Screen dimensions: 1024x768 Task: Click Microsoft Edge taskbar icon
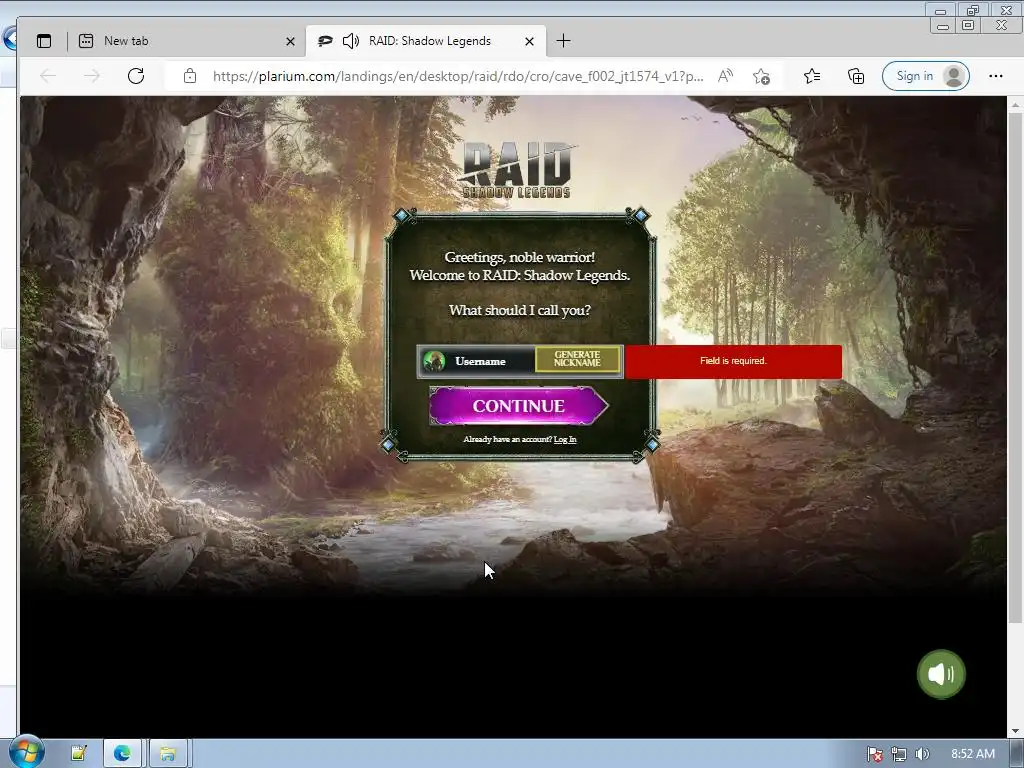(122, 754)
